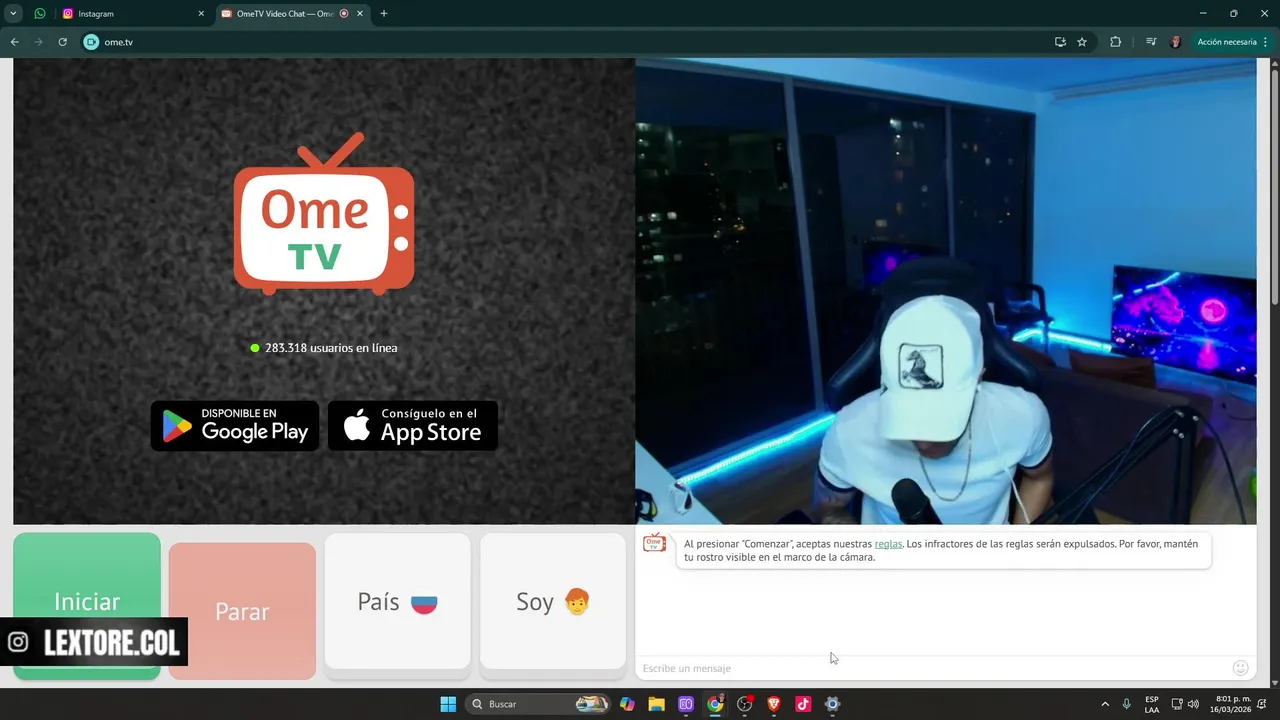This screenshot has height=720, width=1280.
Task: Click the webcam video preview
Action: [x=945, y=291]
